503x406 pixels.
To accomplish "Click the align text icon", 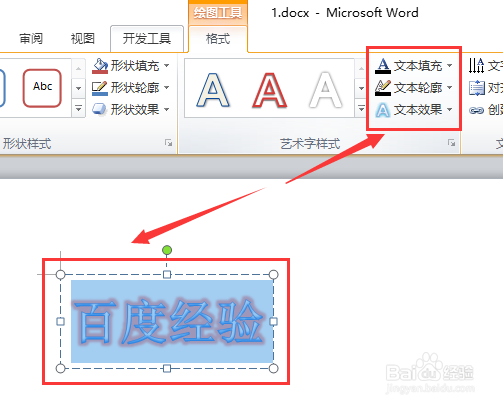I will click(x=477, y=88).
